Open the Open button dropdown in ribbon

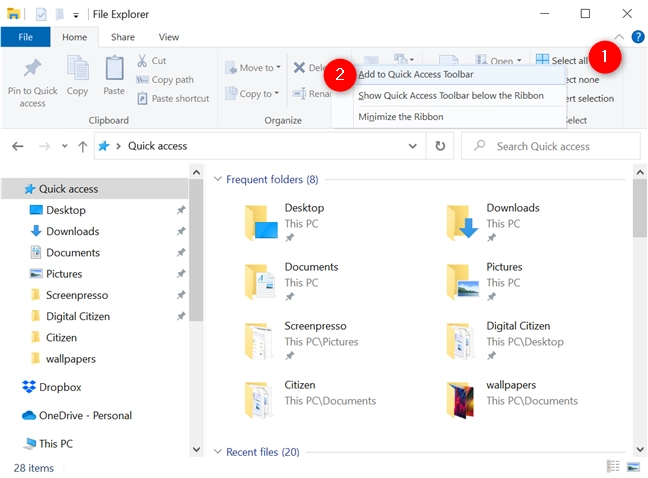[519, 60]
